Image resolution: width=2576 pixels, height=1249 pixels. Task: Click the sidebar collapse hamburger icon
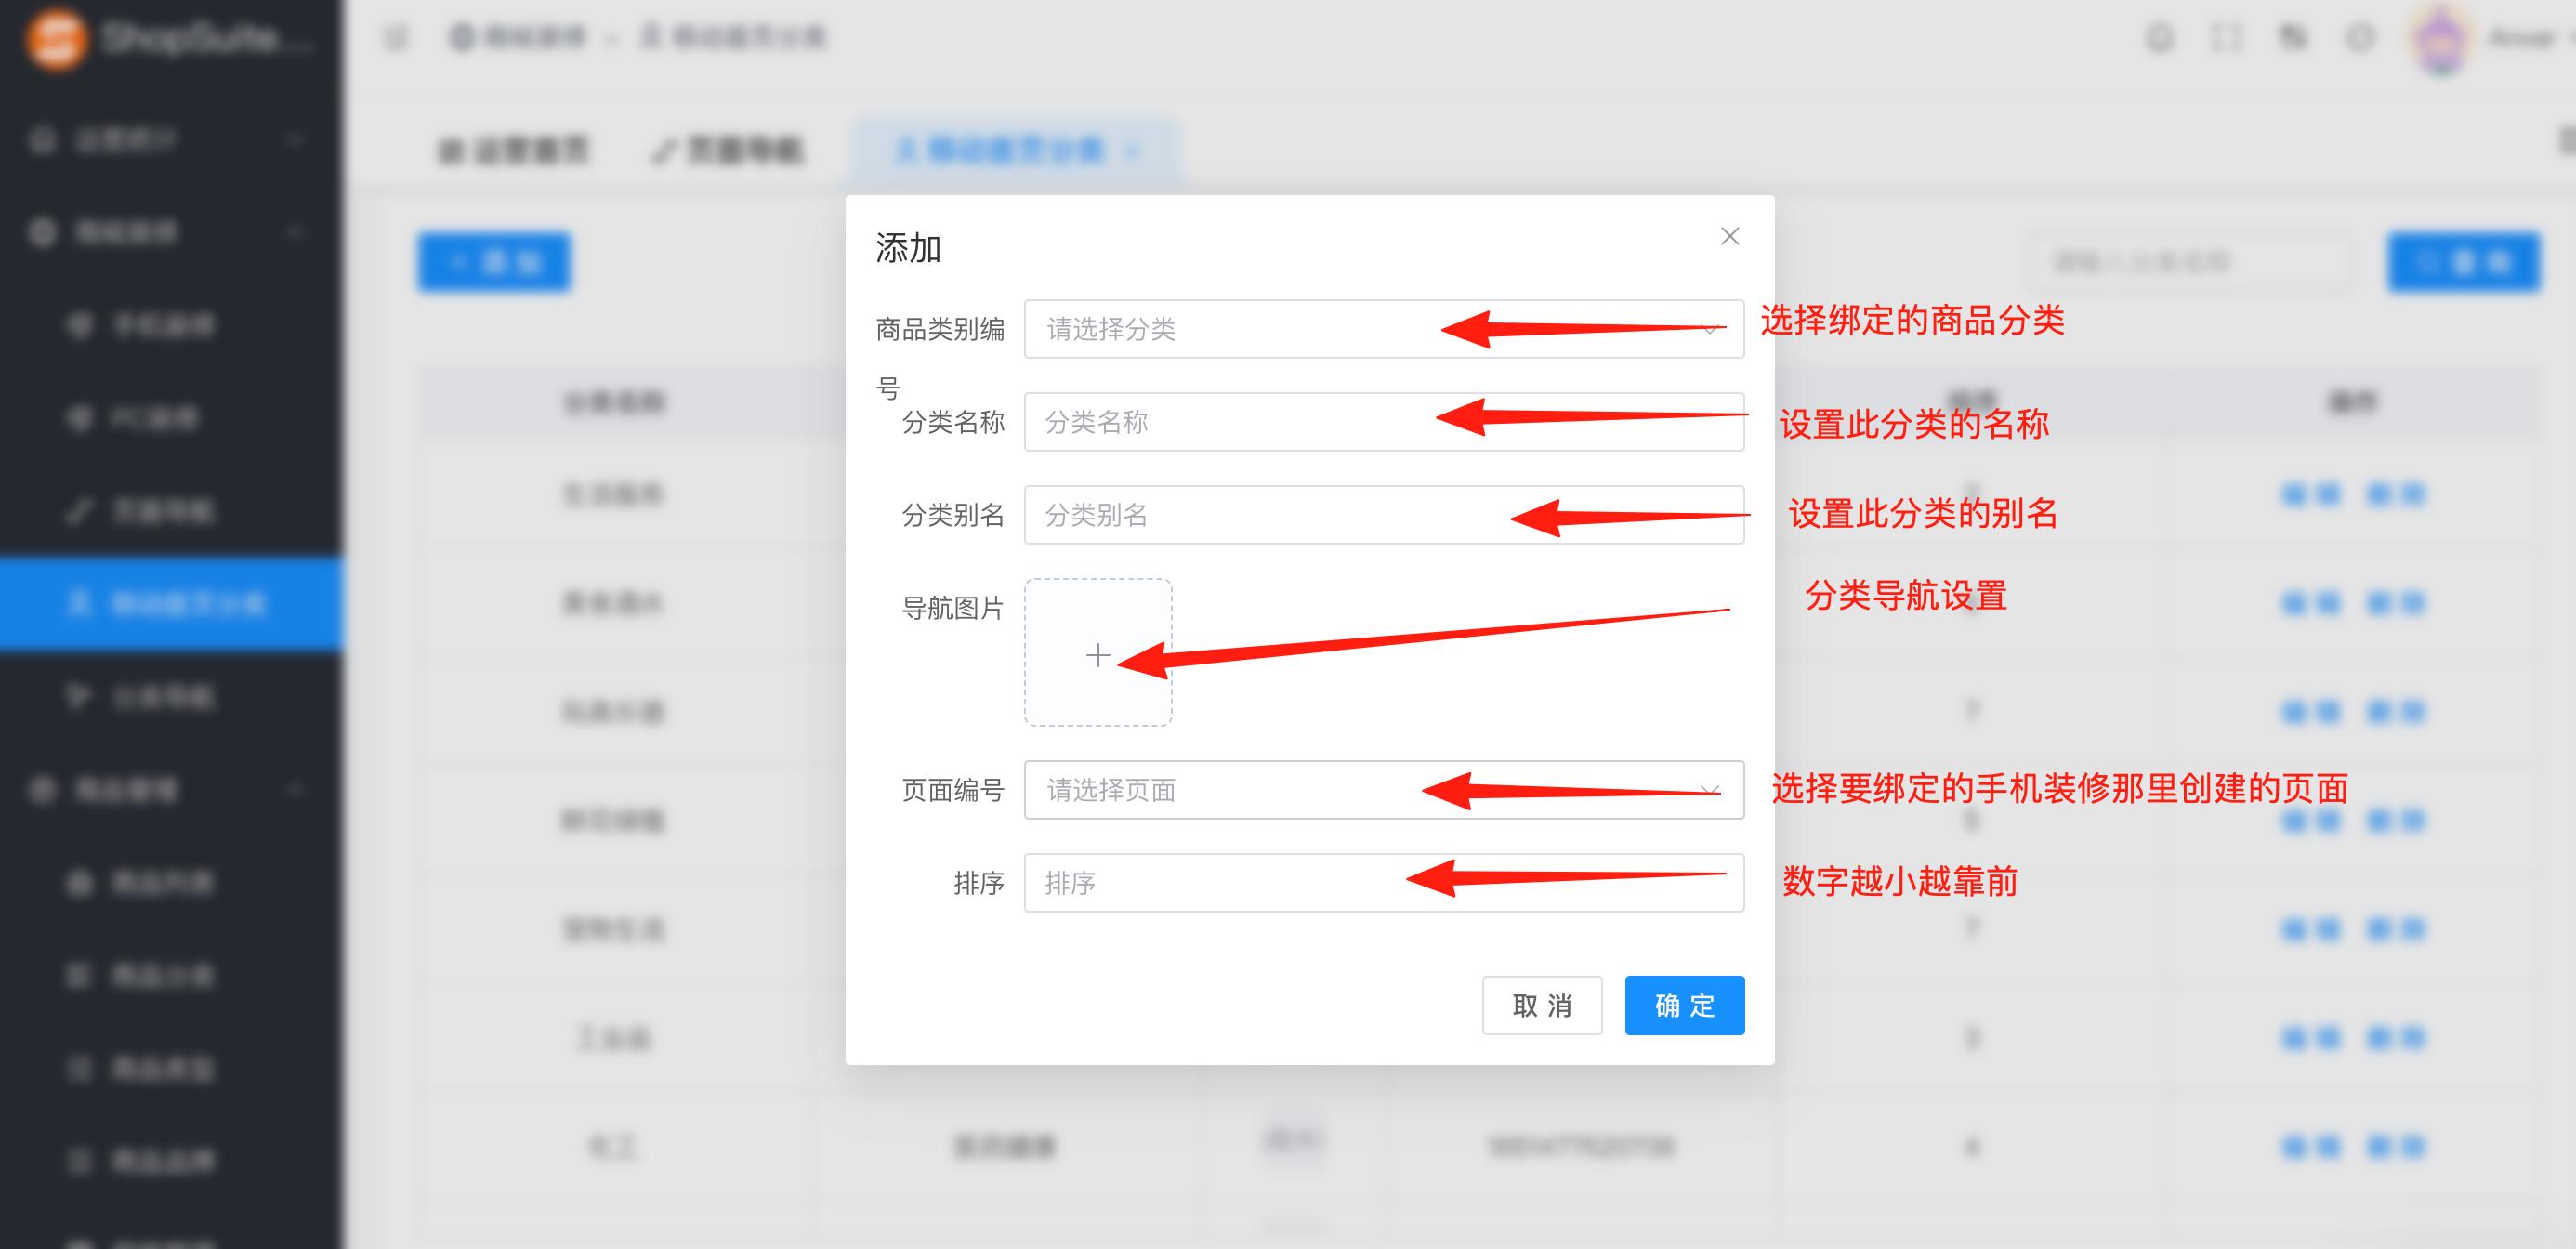[x=396, y=38]
